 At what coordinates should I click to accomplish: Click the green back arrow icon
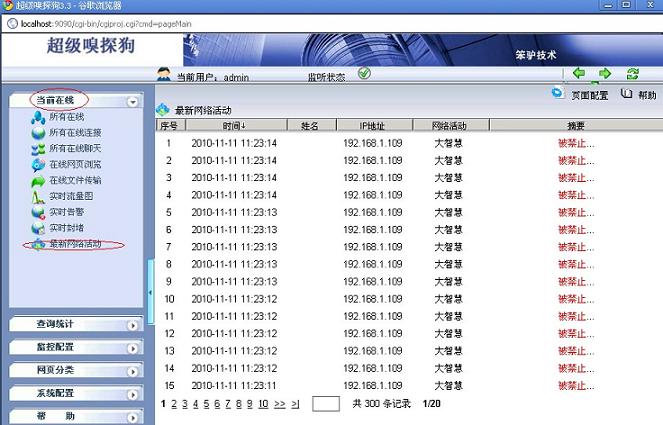pyautogui.click(x=579, y=74)
